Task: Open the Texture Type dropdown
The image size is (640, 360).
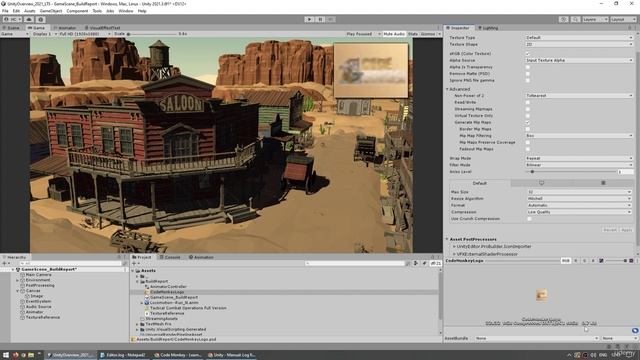Action: 579,38
